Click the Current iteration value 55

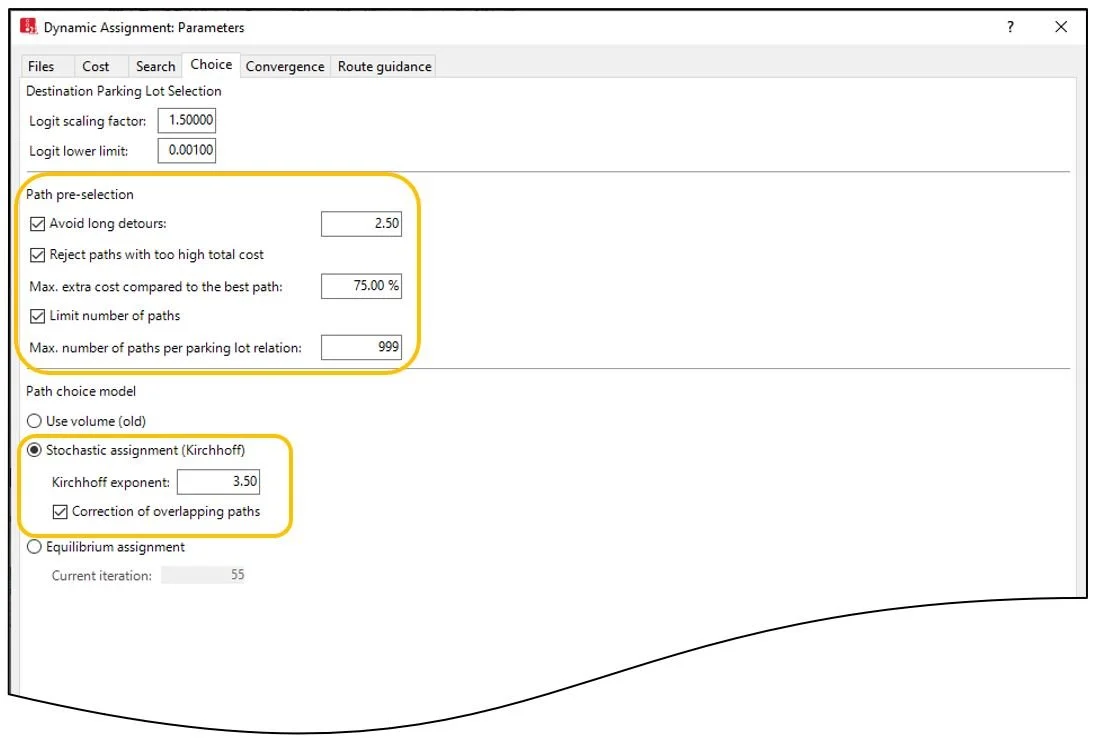[x=203, y=575]
